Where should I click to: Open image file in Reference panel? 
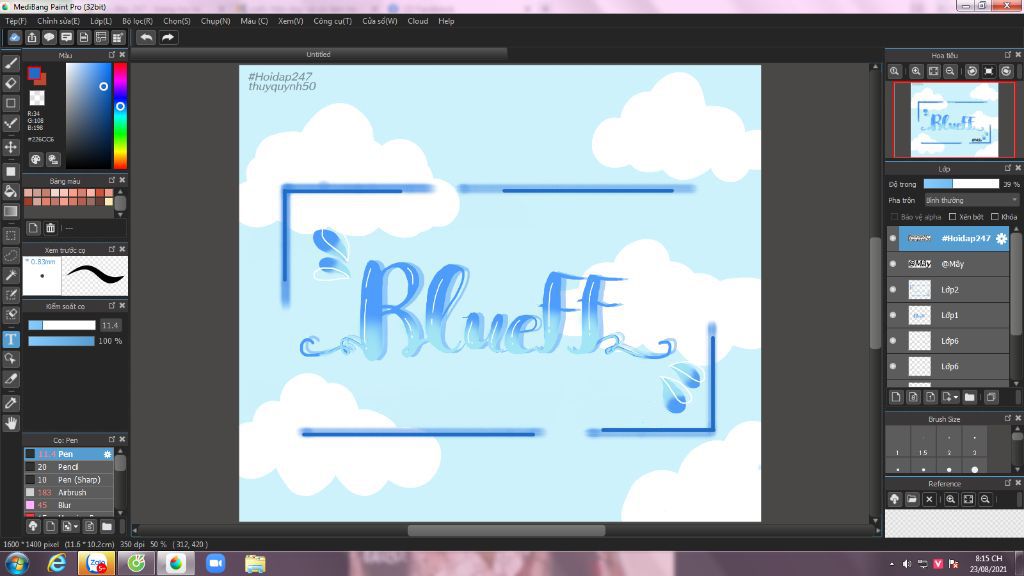point(912,499)
